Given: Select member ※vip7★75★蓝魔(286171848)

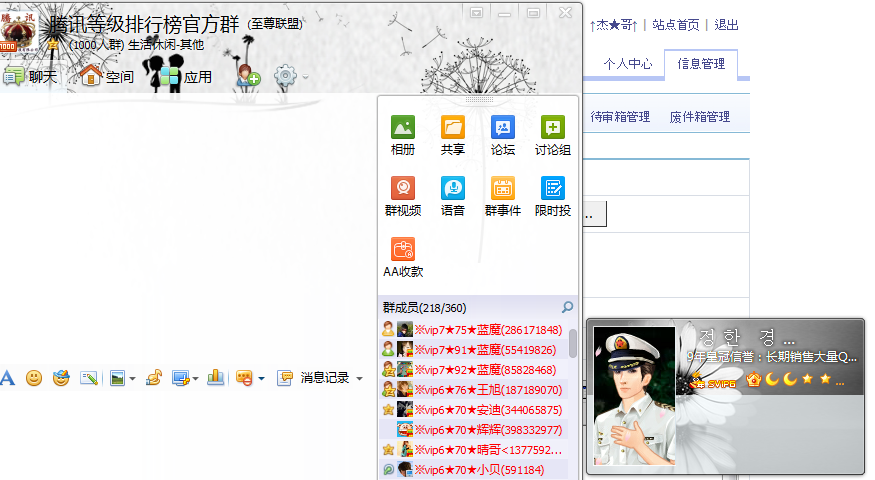Looking at the screenshot, I should (x=473, y=330).
